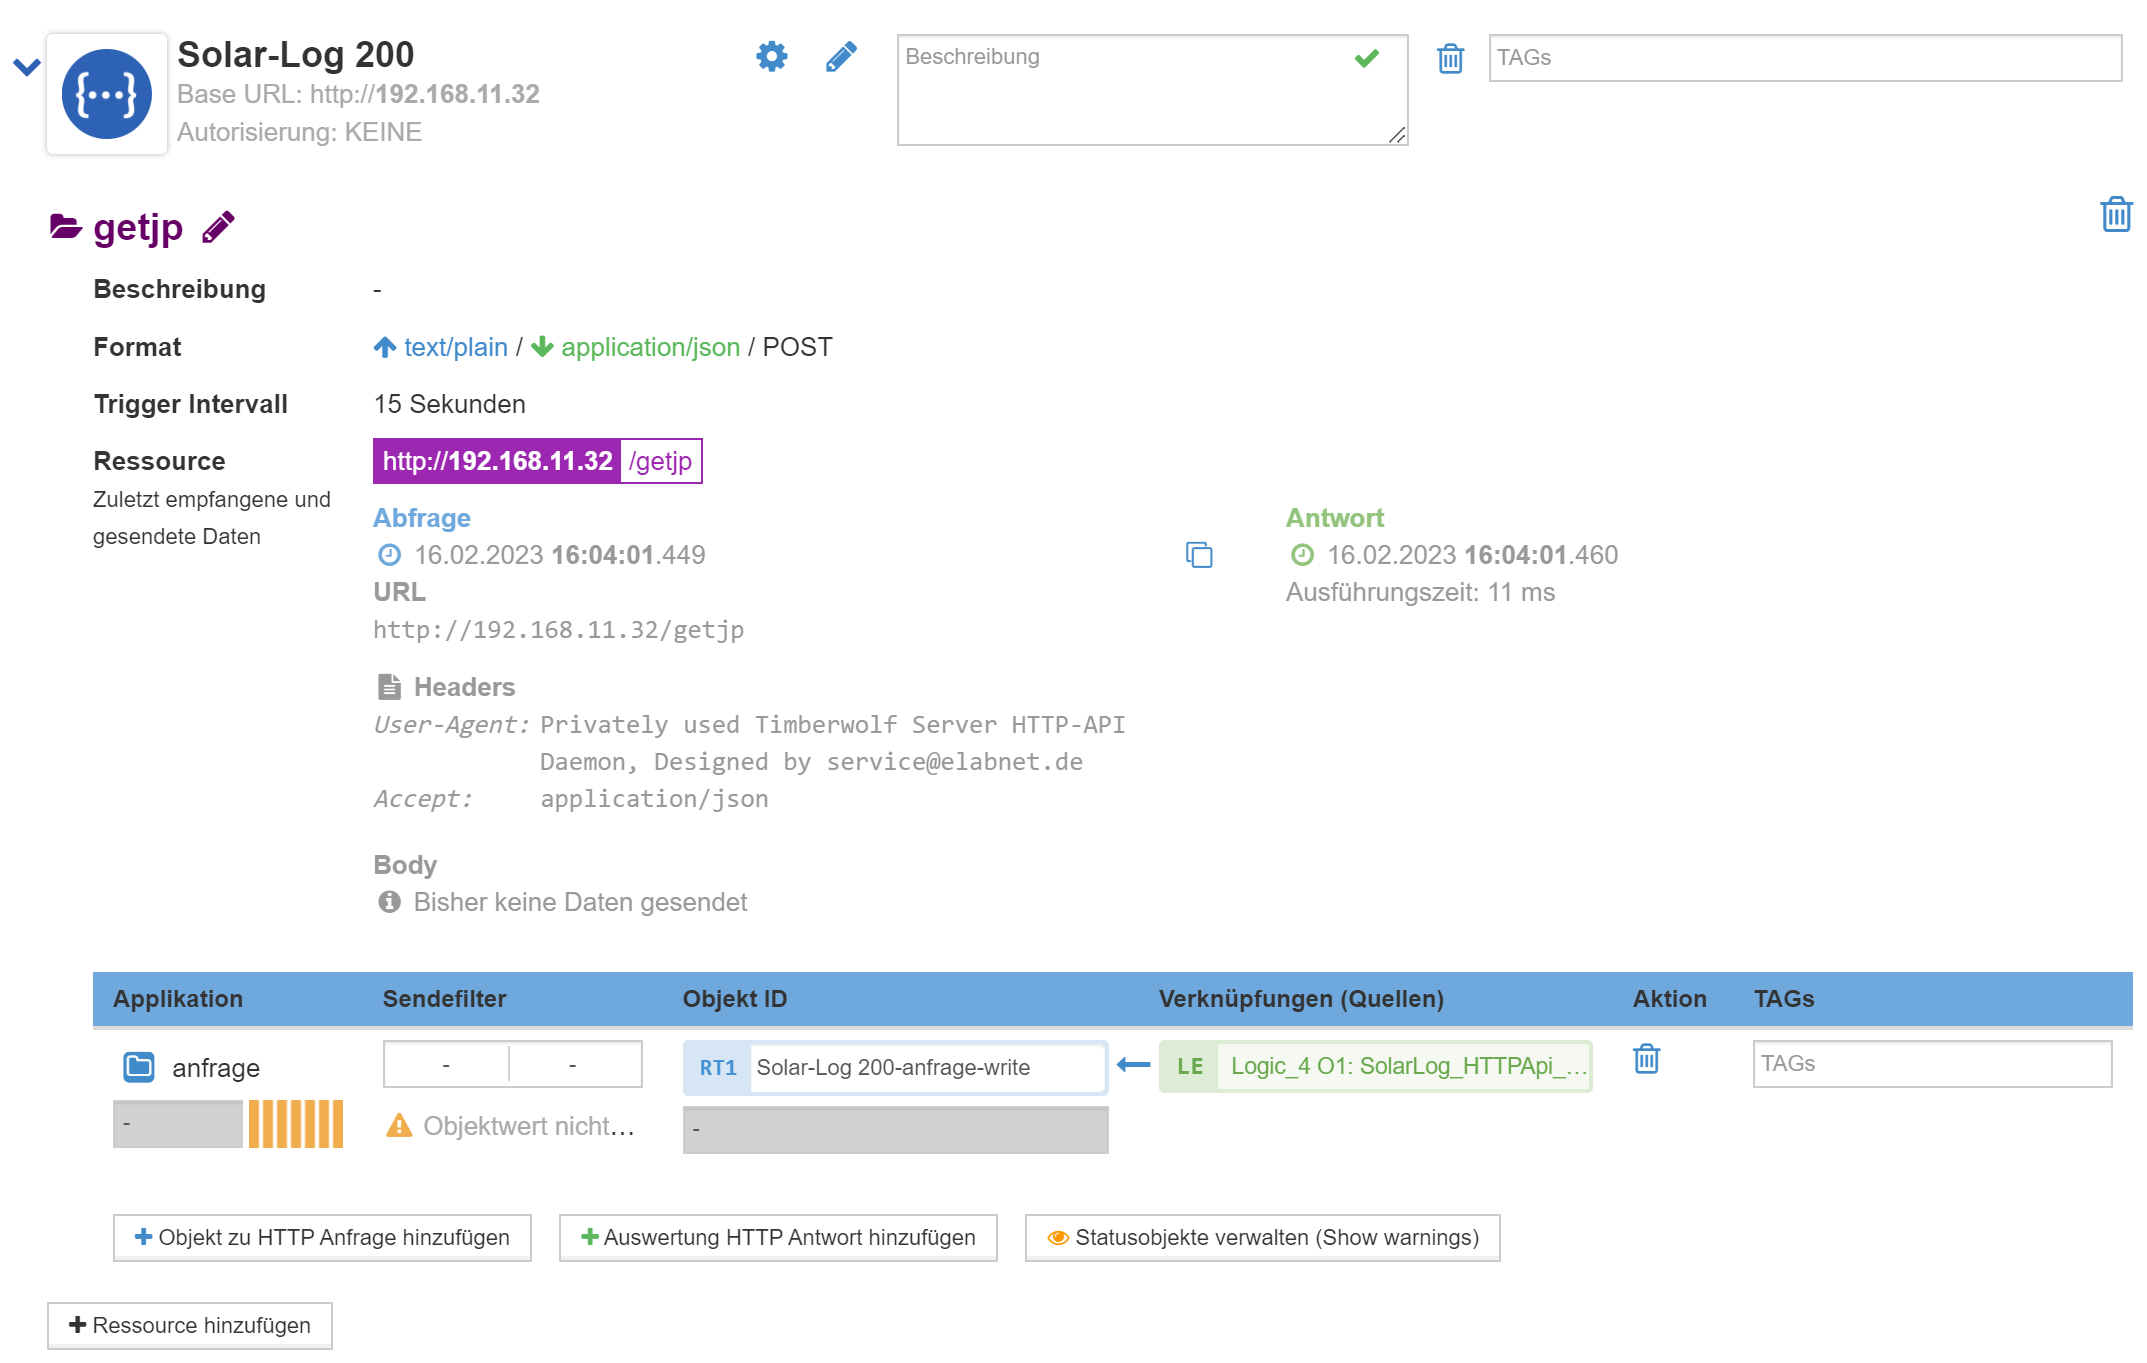Open Solar-Log 200 settings gear
This screenshot has height=1363, width=2147.
pyautogui.click(x=771, y=56)
